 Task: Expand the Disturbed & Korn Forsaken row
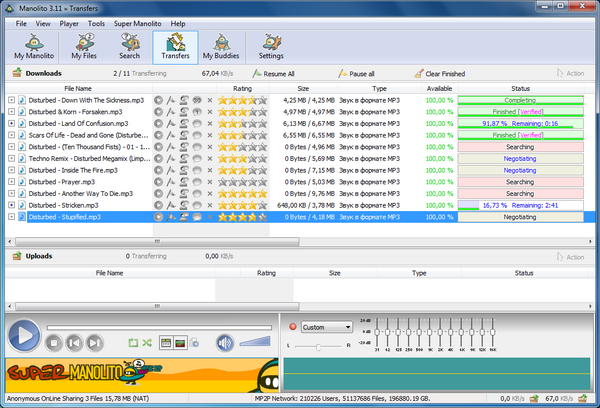point(11,112)
